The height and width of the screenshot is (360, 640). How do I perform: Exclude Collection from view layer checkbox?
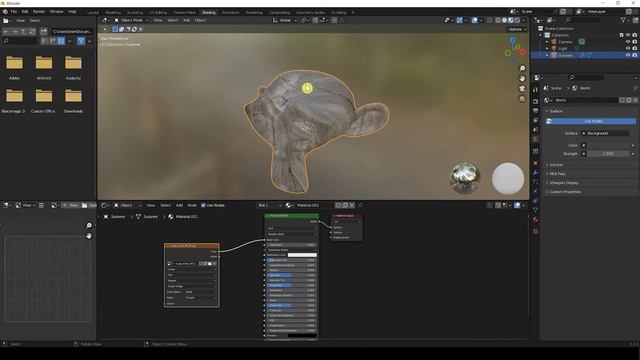621,35
